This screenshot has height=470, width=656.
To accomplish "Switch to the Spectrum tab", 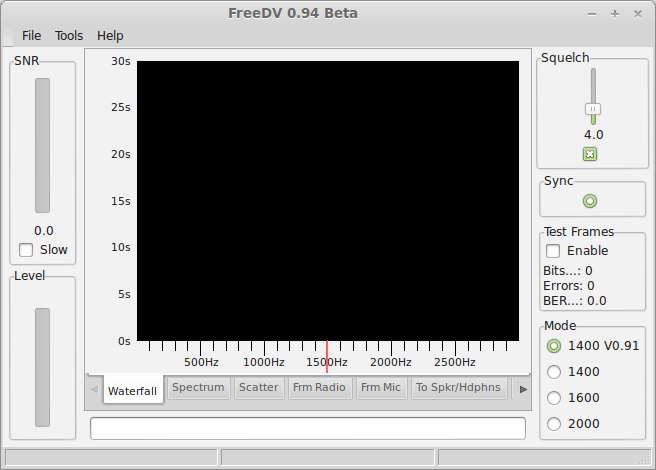I will 198,388.
